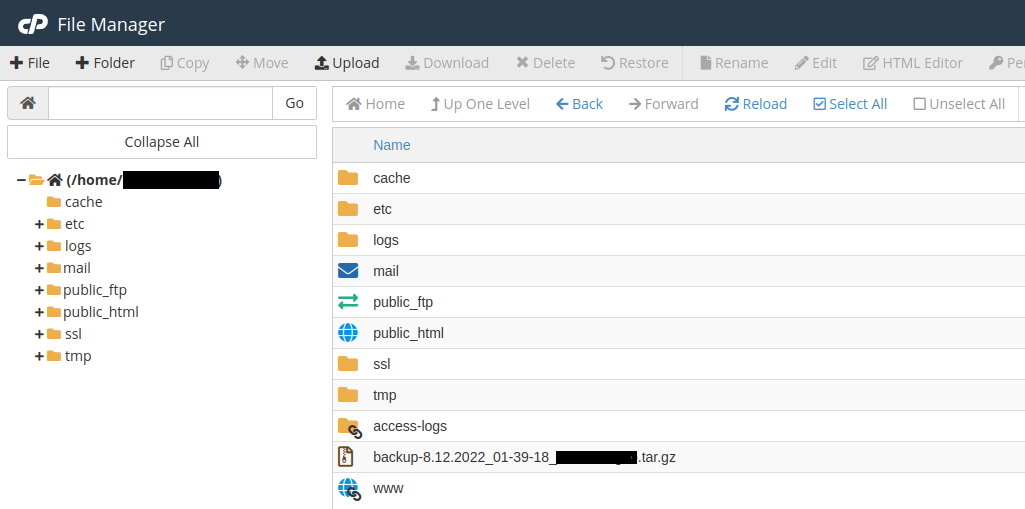Click the public_html globe icon
This screenshot has height=509, width=1025.
348,333
